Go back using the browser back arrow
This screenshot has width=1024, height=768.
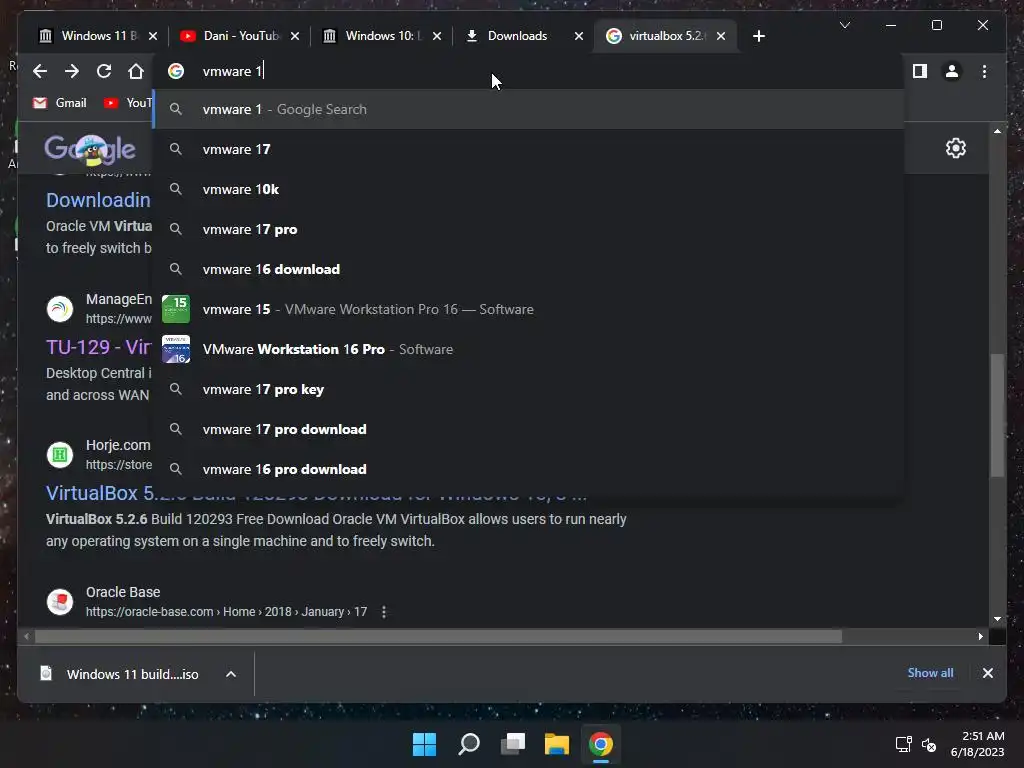pyautogui.click(x=40, y=71)
